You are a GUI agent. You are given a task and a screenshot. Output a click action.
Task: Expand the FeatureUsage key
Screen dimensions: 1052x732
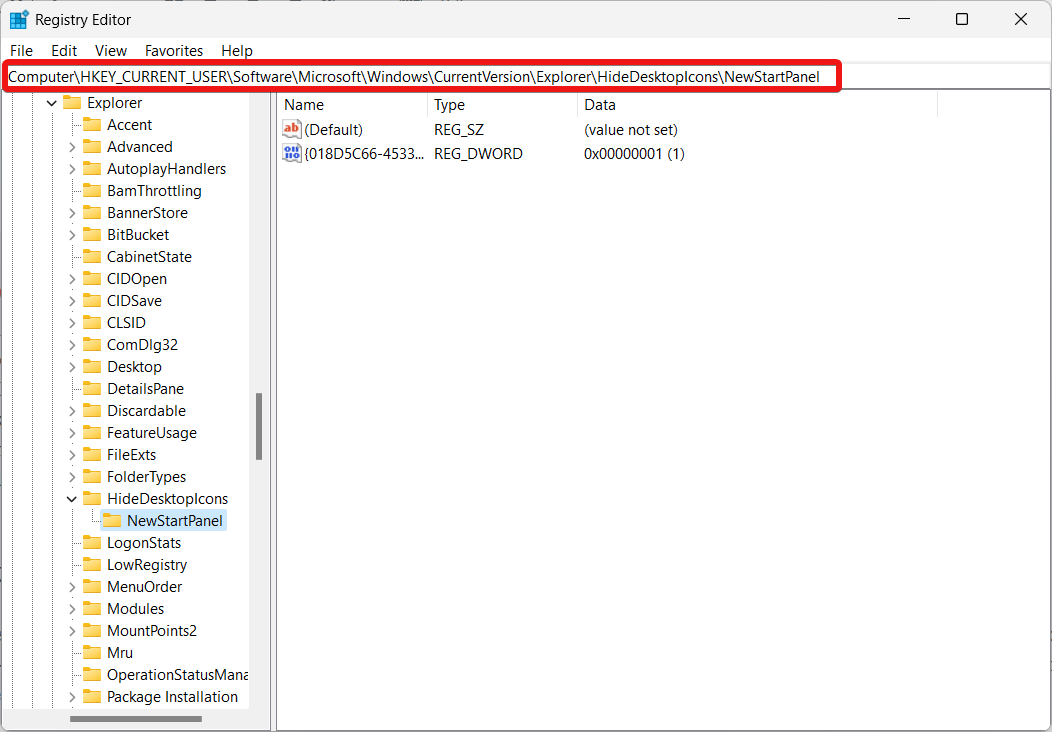point(72,433)
